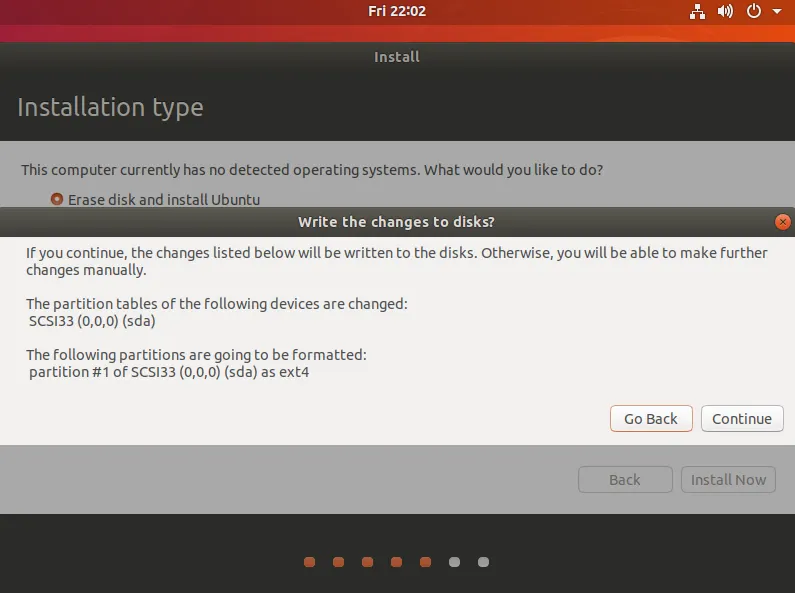The image size is (795, 593).
Task: Click the If you continue warning text
Action: pos(397,261)
